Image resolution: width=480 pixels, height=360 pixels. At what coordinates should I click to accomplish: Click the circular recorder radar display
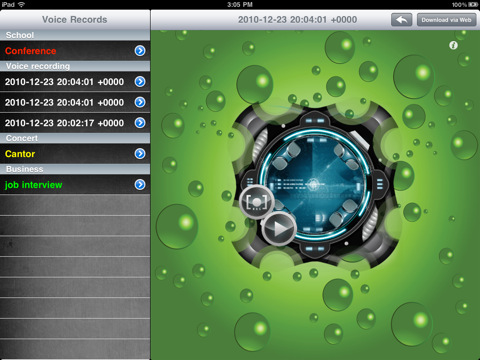(x=315, y=185)
